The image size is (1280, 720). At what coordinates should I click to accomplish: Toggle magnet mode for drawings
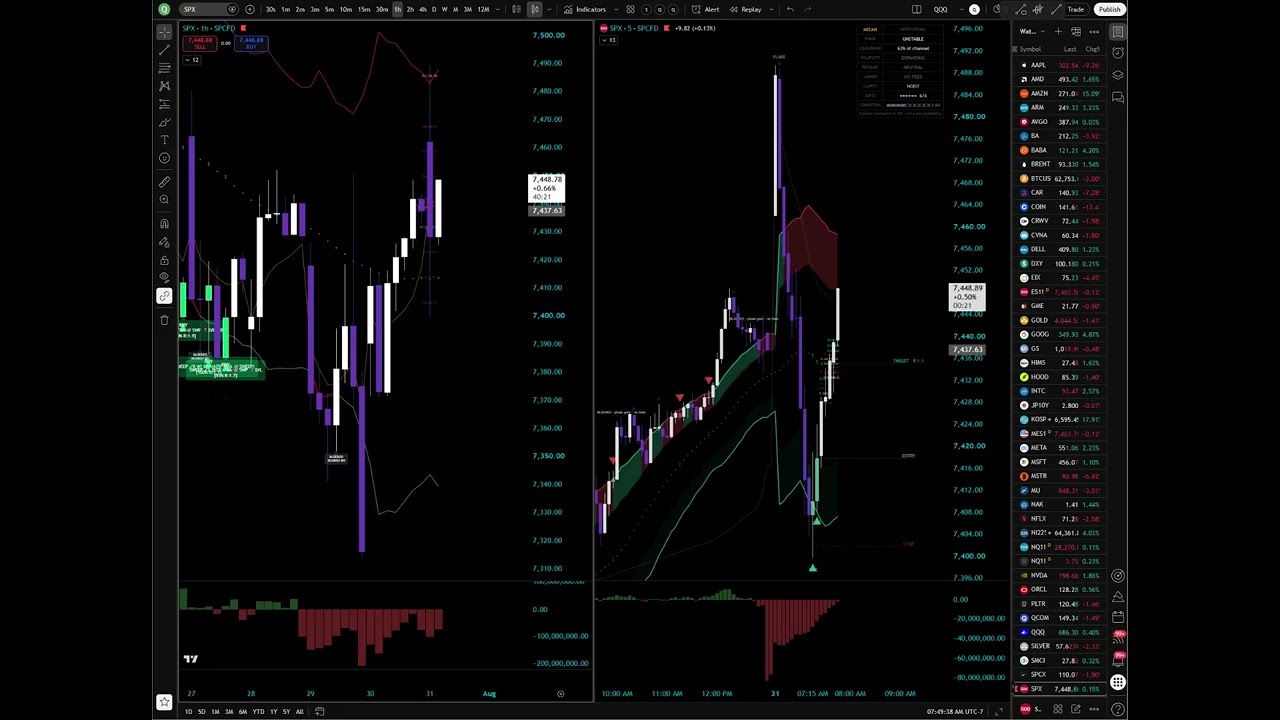pyautogui.click(x=164, y=223)
